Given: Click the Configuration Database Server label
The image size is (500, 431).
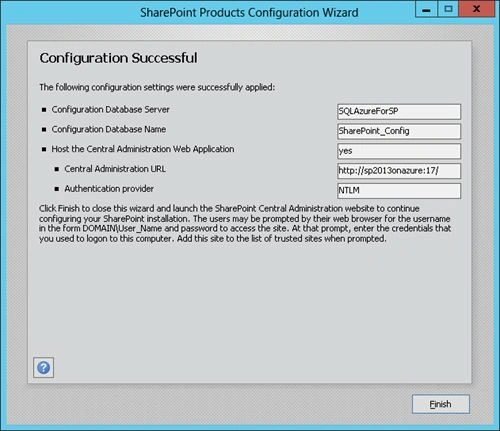Looking at the screenshot, I should click(110, 109).
